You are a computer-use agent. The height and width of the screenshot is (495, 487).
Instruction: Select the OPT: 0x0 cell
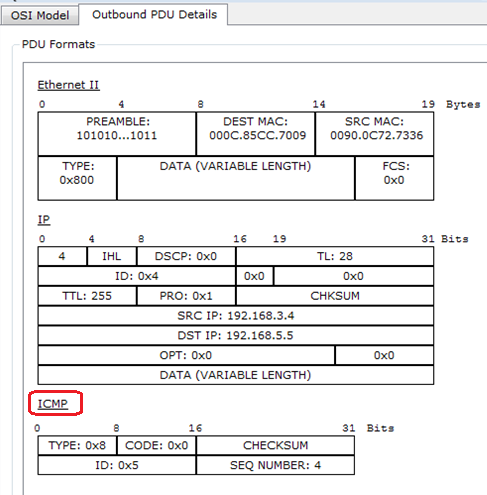pos(186,355)
